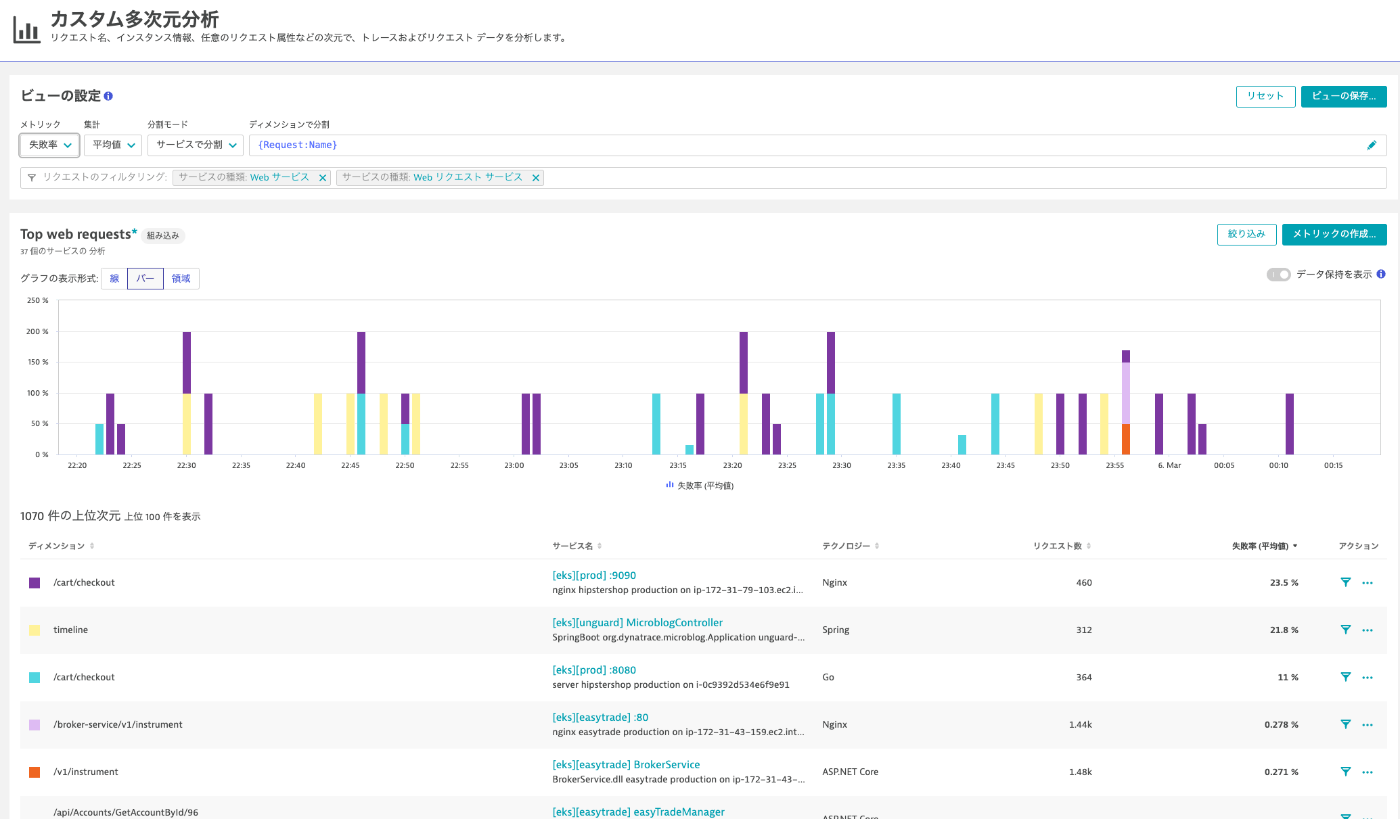
Task: Click the ビューの保存... button
Action: pos(1343,96)
